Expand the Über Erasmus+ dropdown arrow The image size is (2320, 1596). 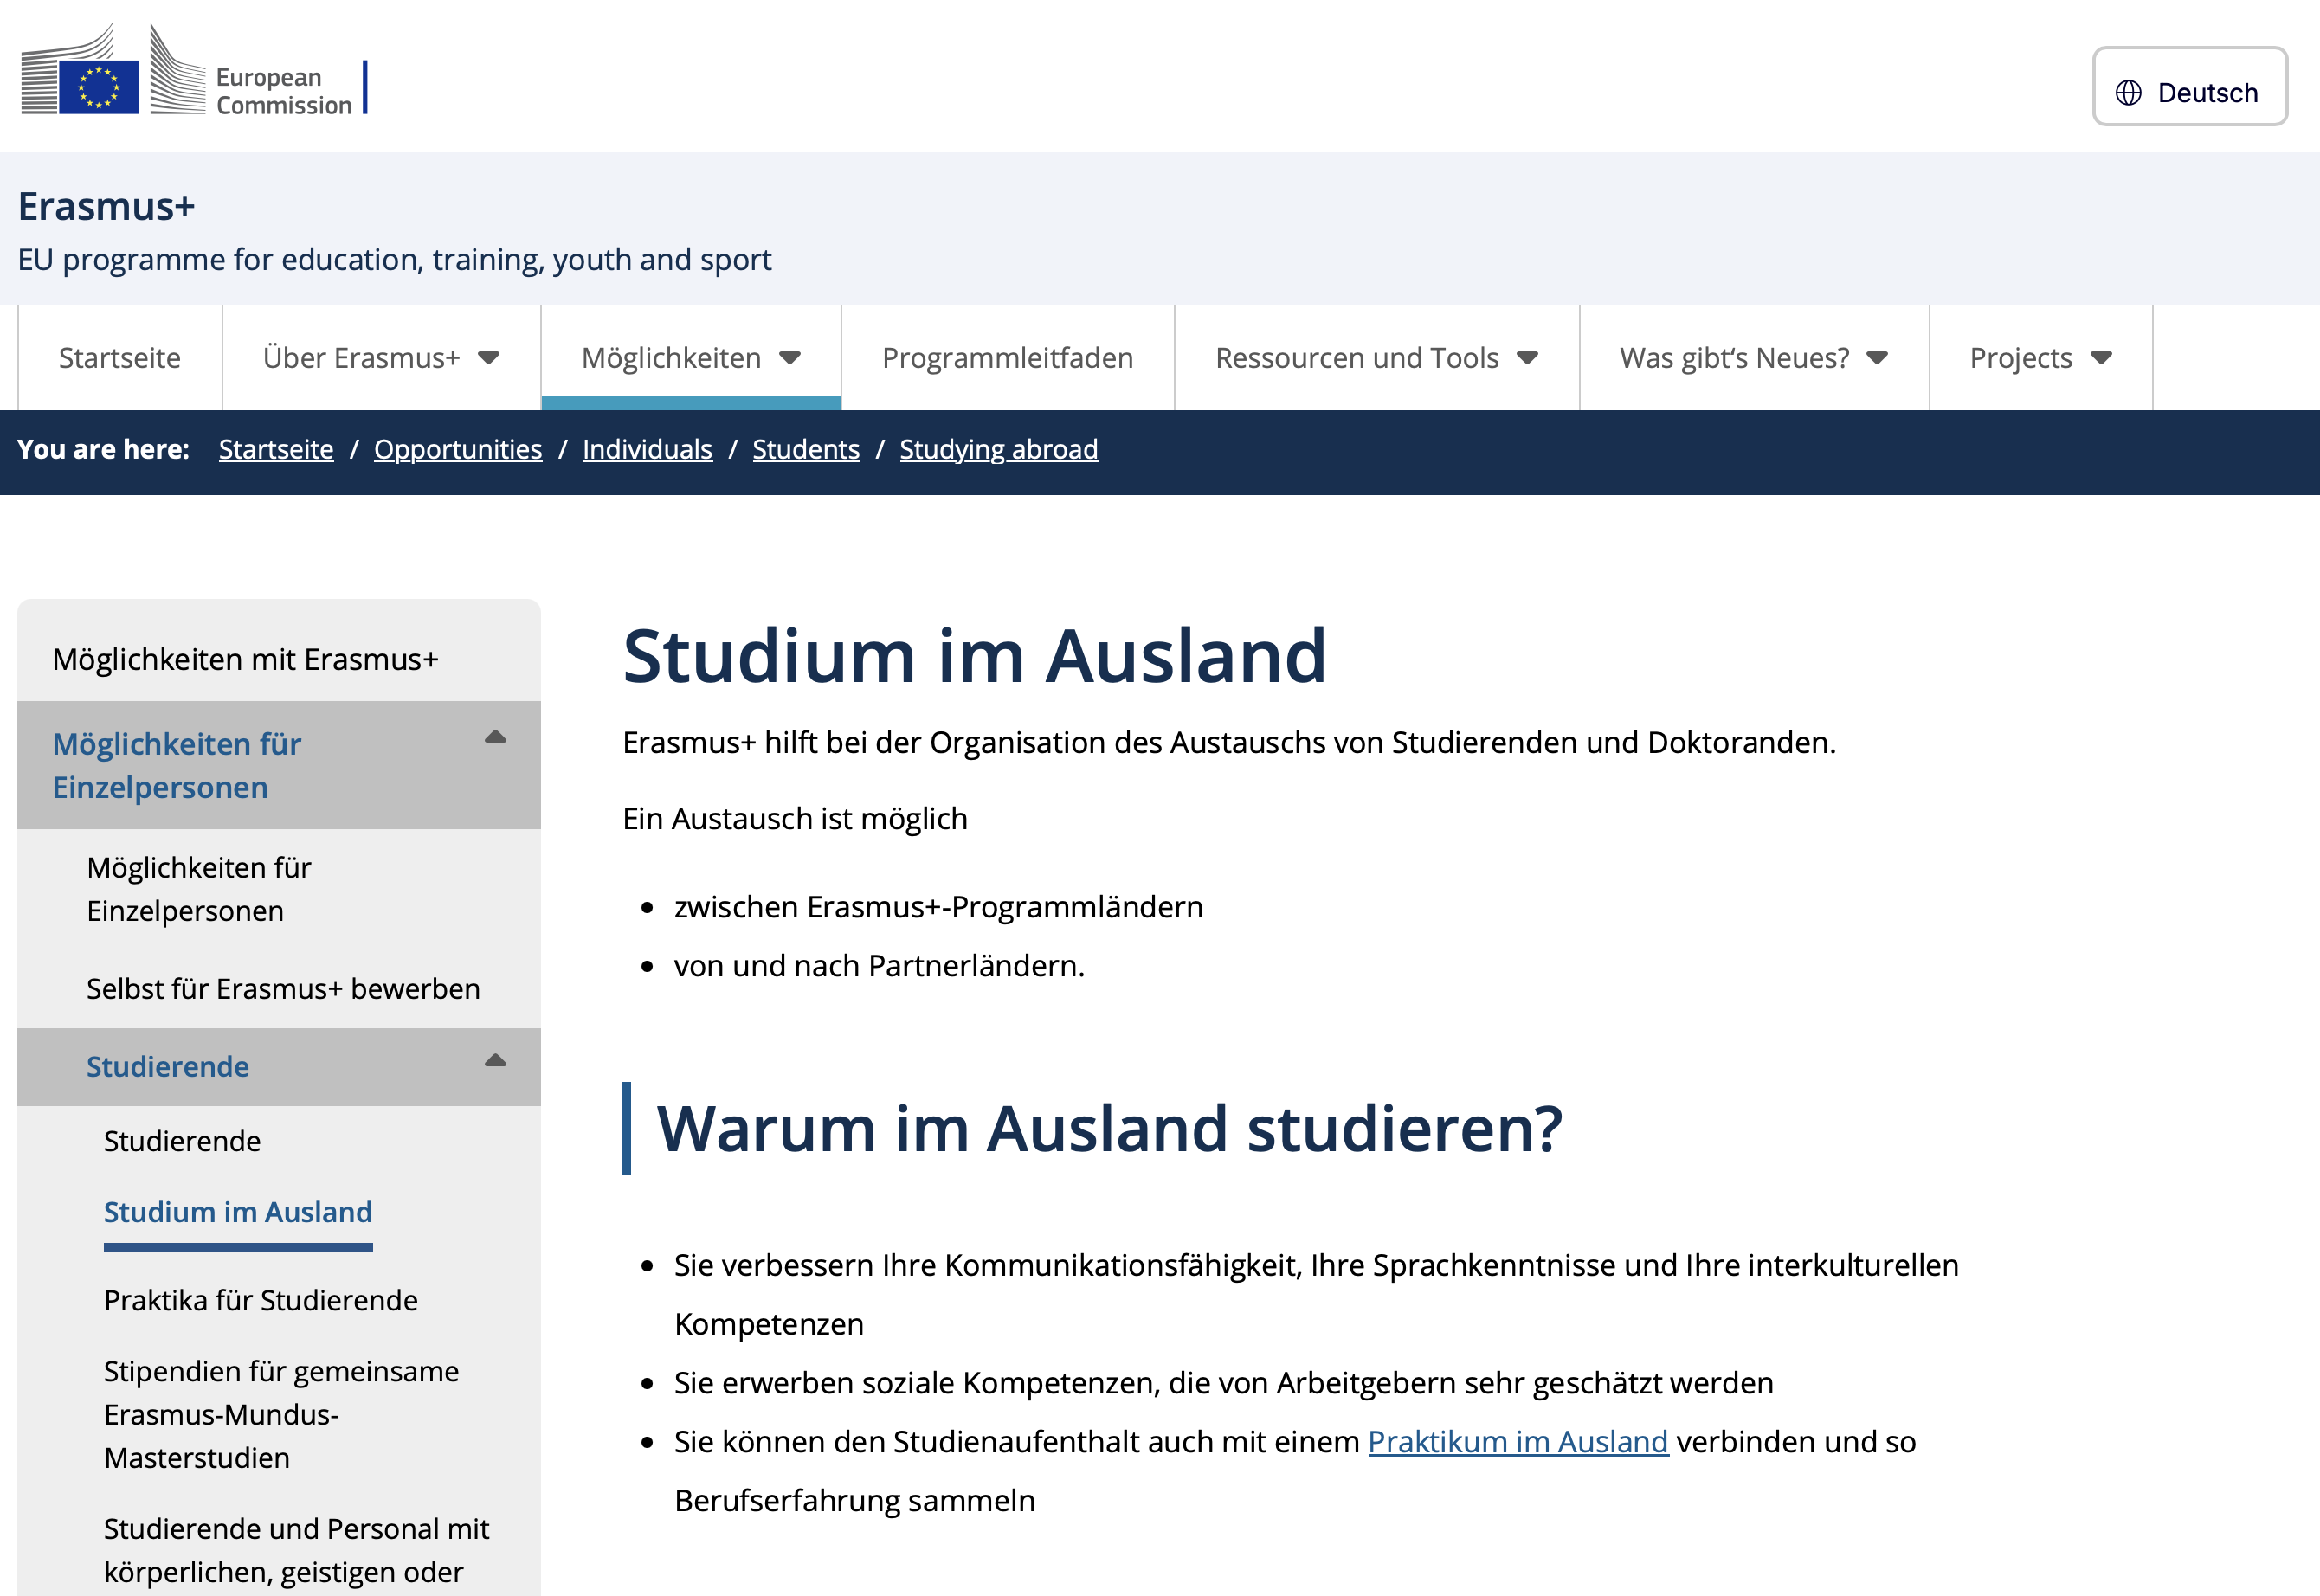[x=489, y=358]
